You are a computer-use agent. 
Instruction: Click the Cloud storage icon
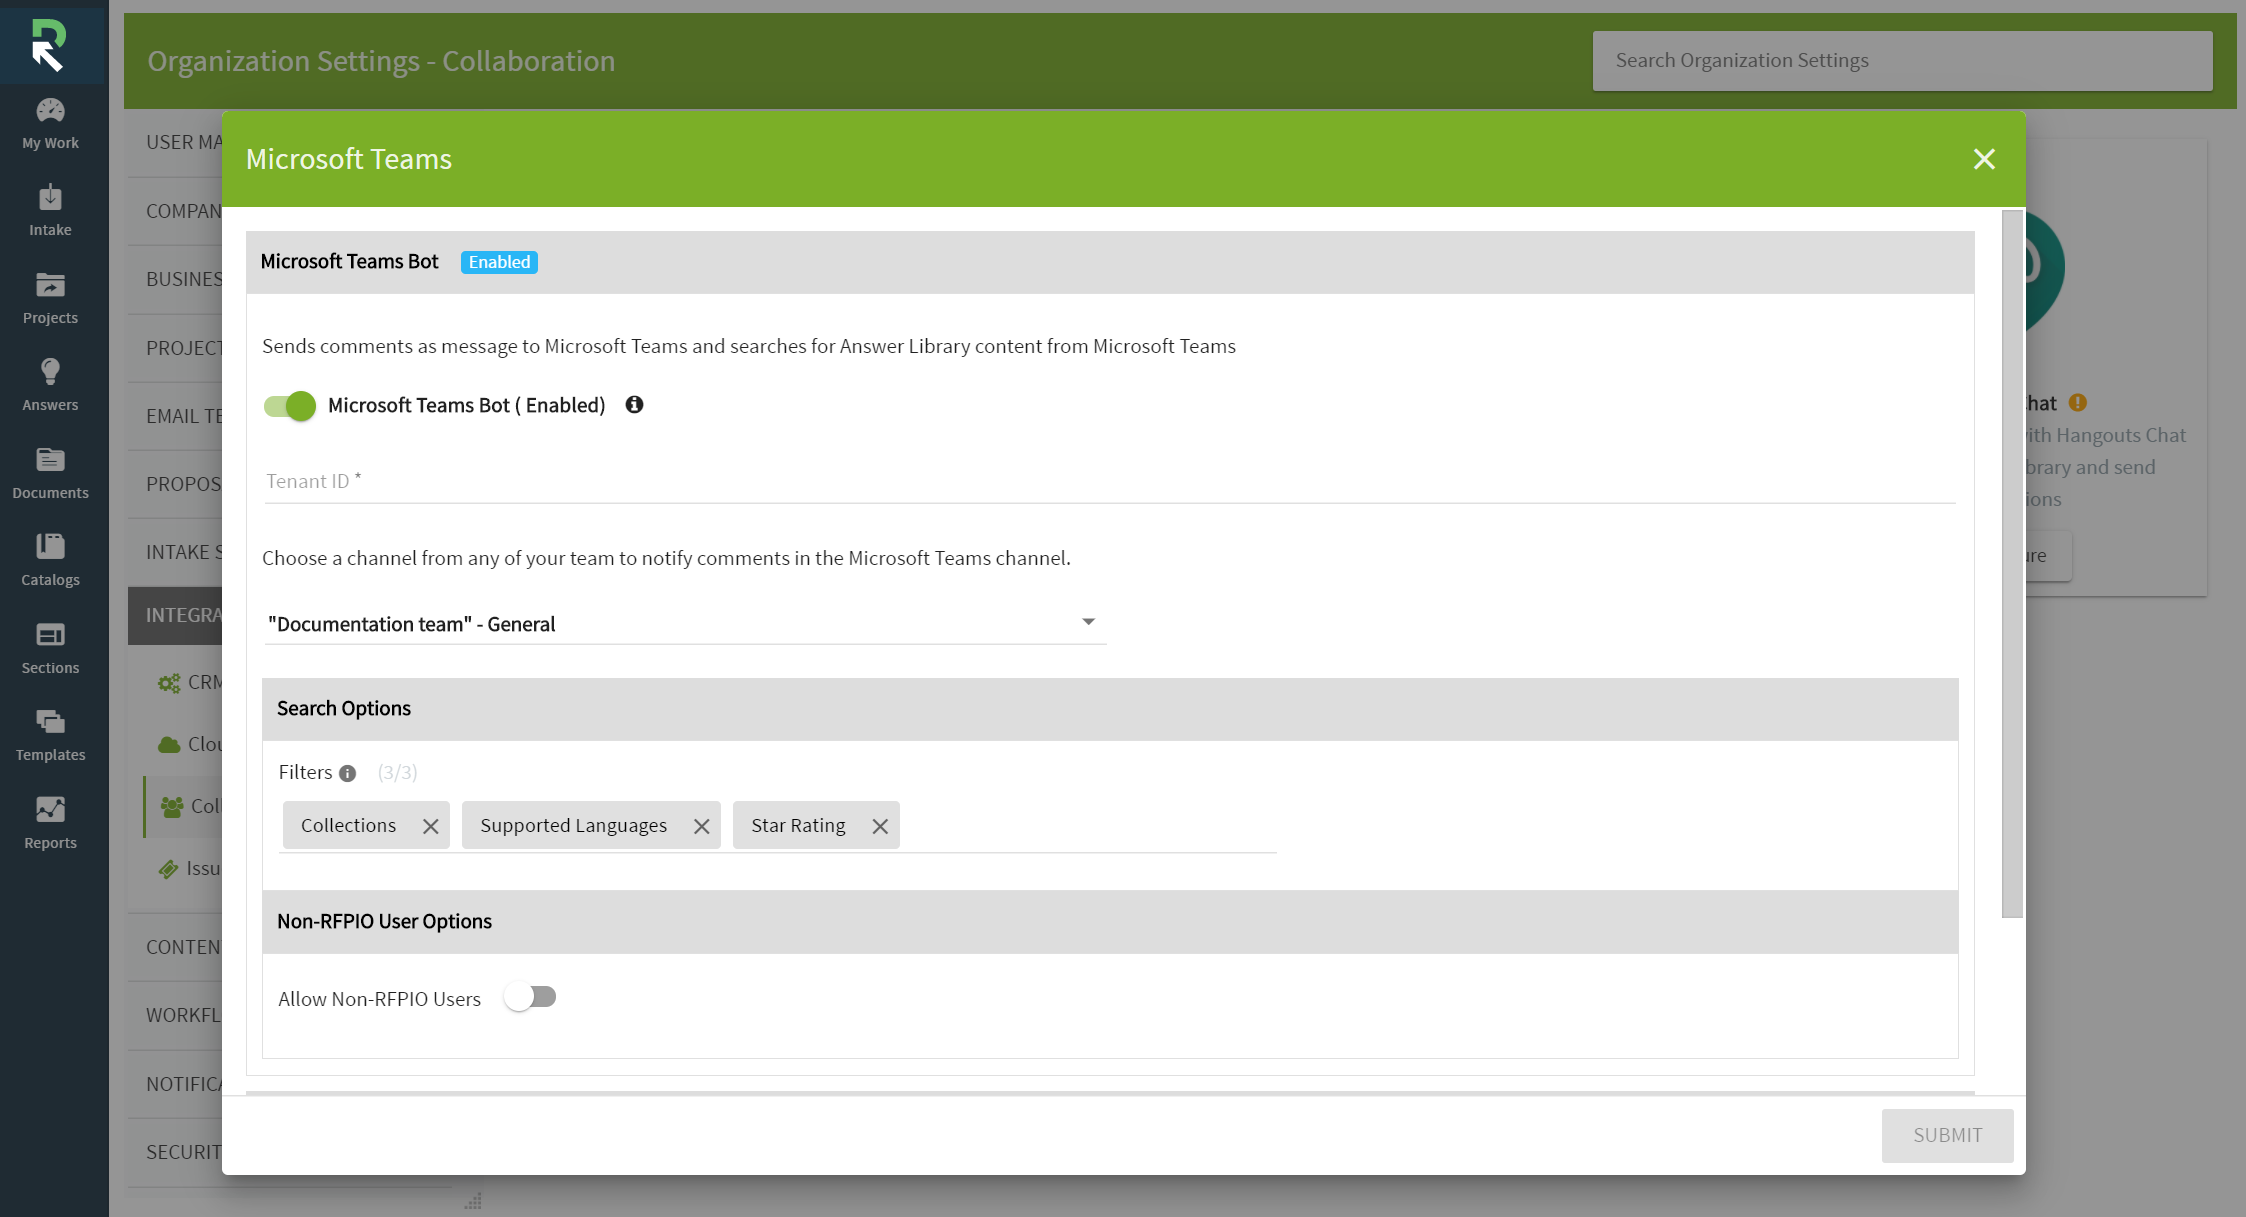tap(169, 745)
